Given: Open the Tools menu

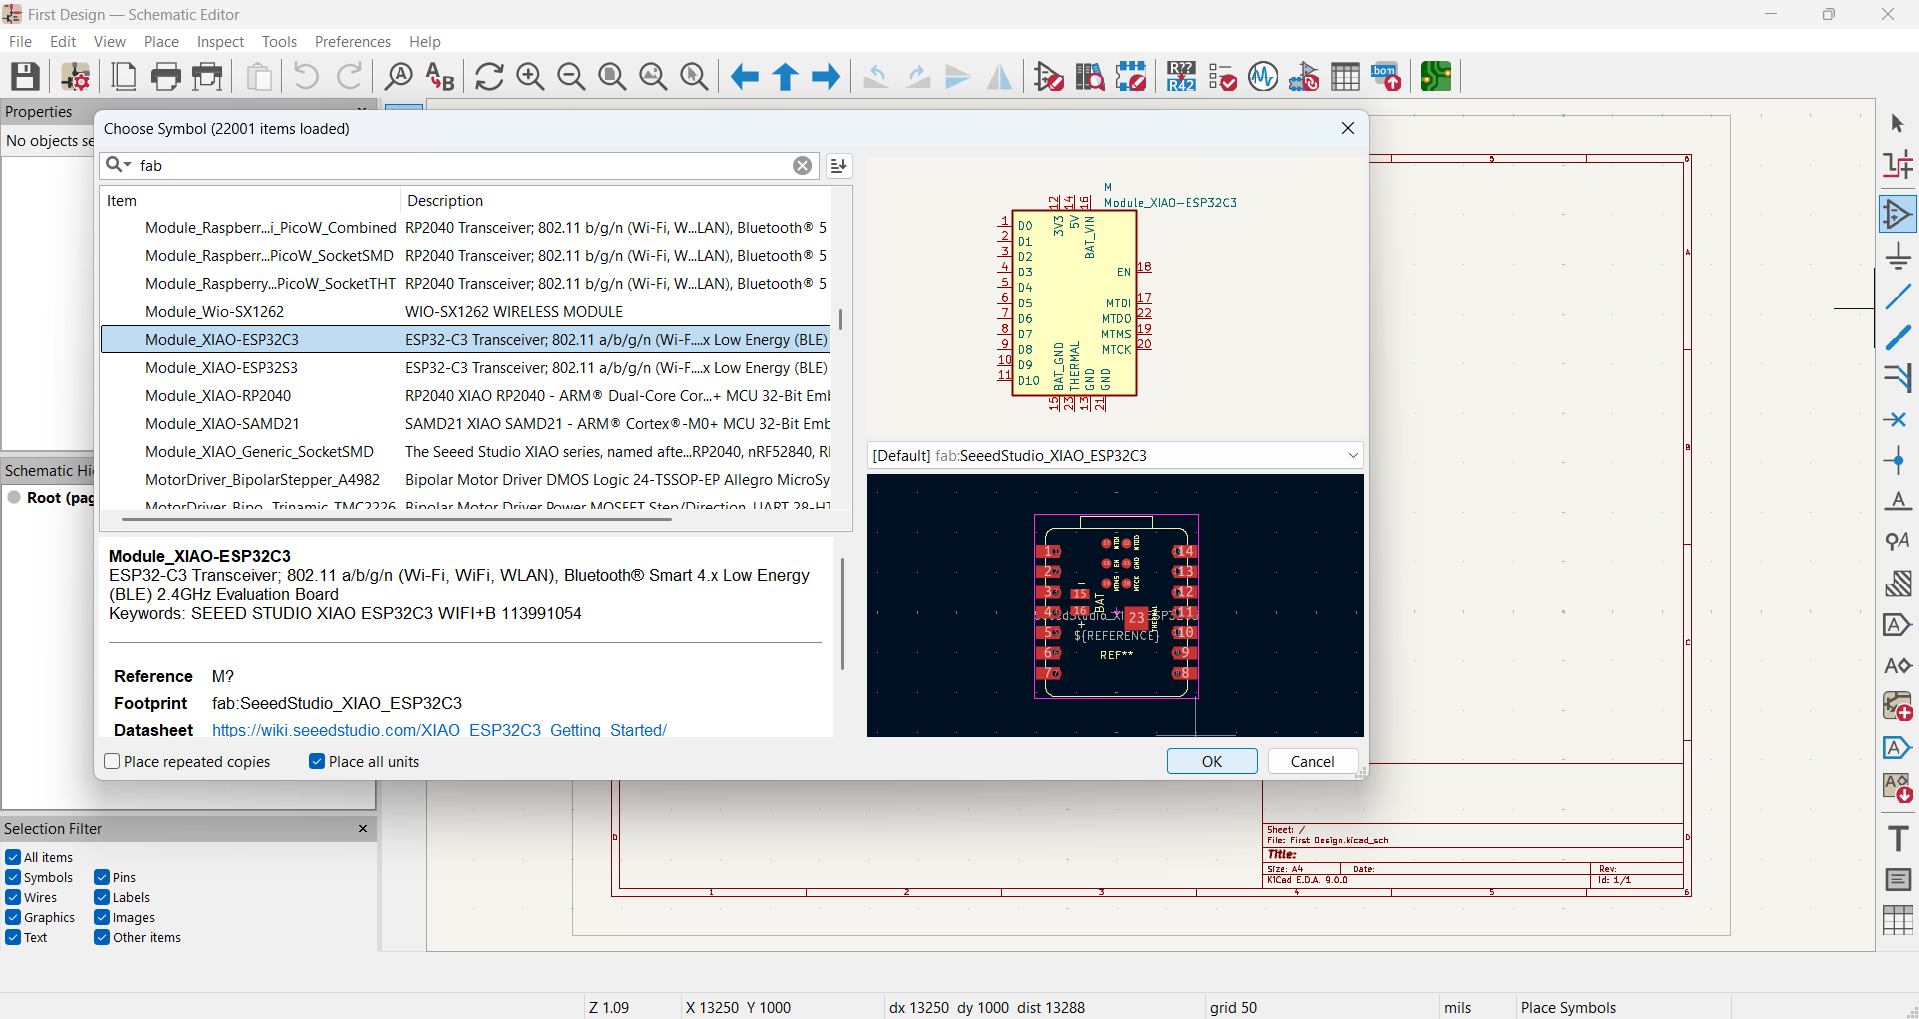Looking at the screenshot, I should pos(279,41).
